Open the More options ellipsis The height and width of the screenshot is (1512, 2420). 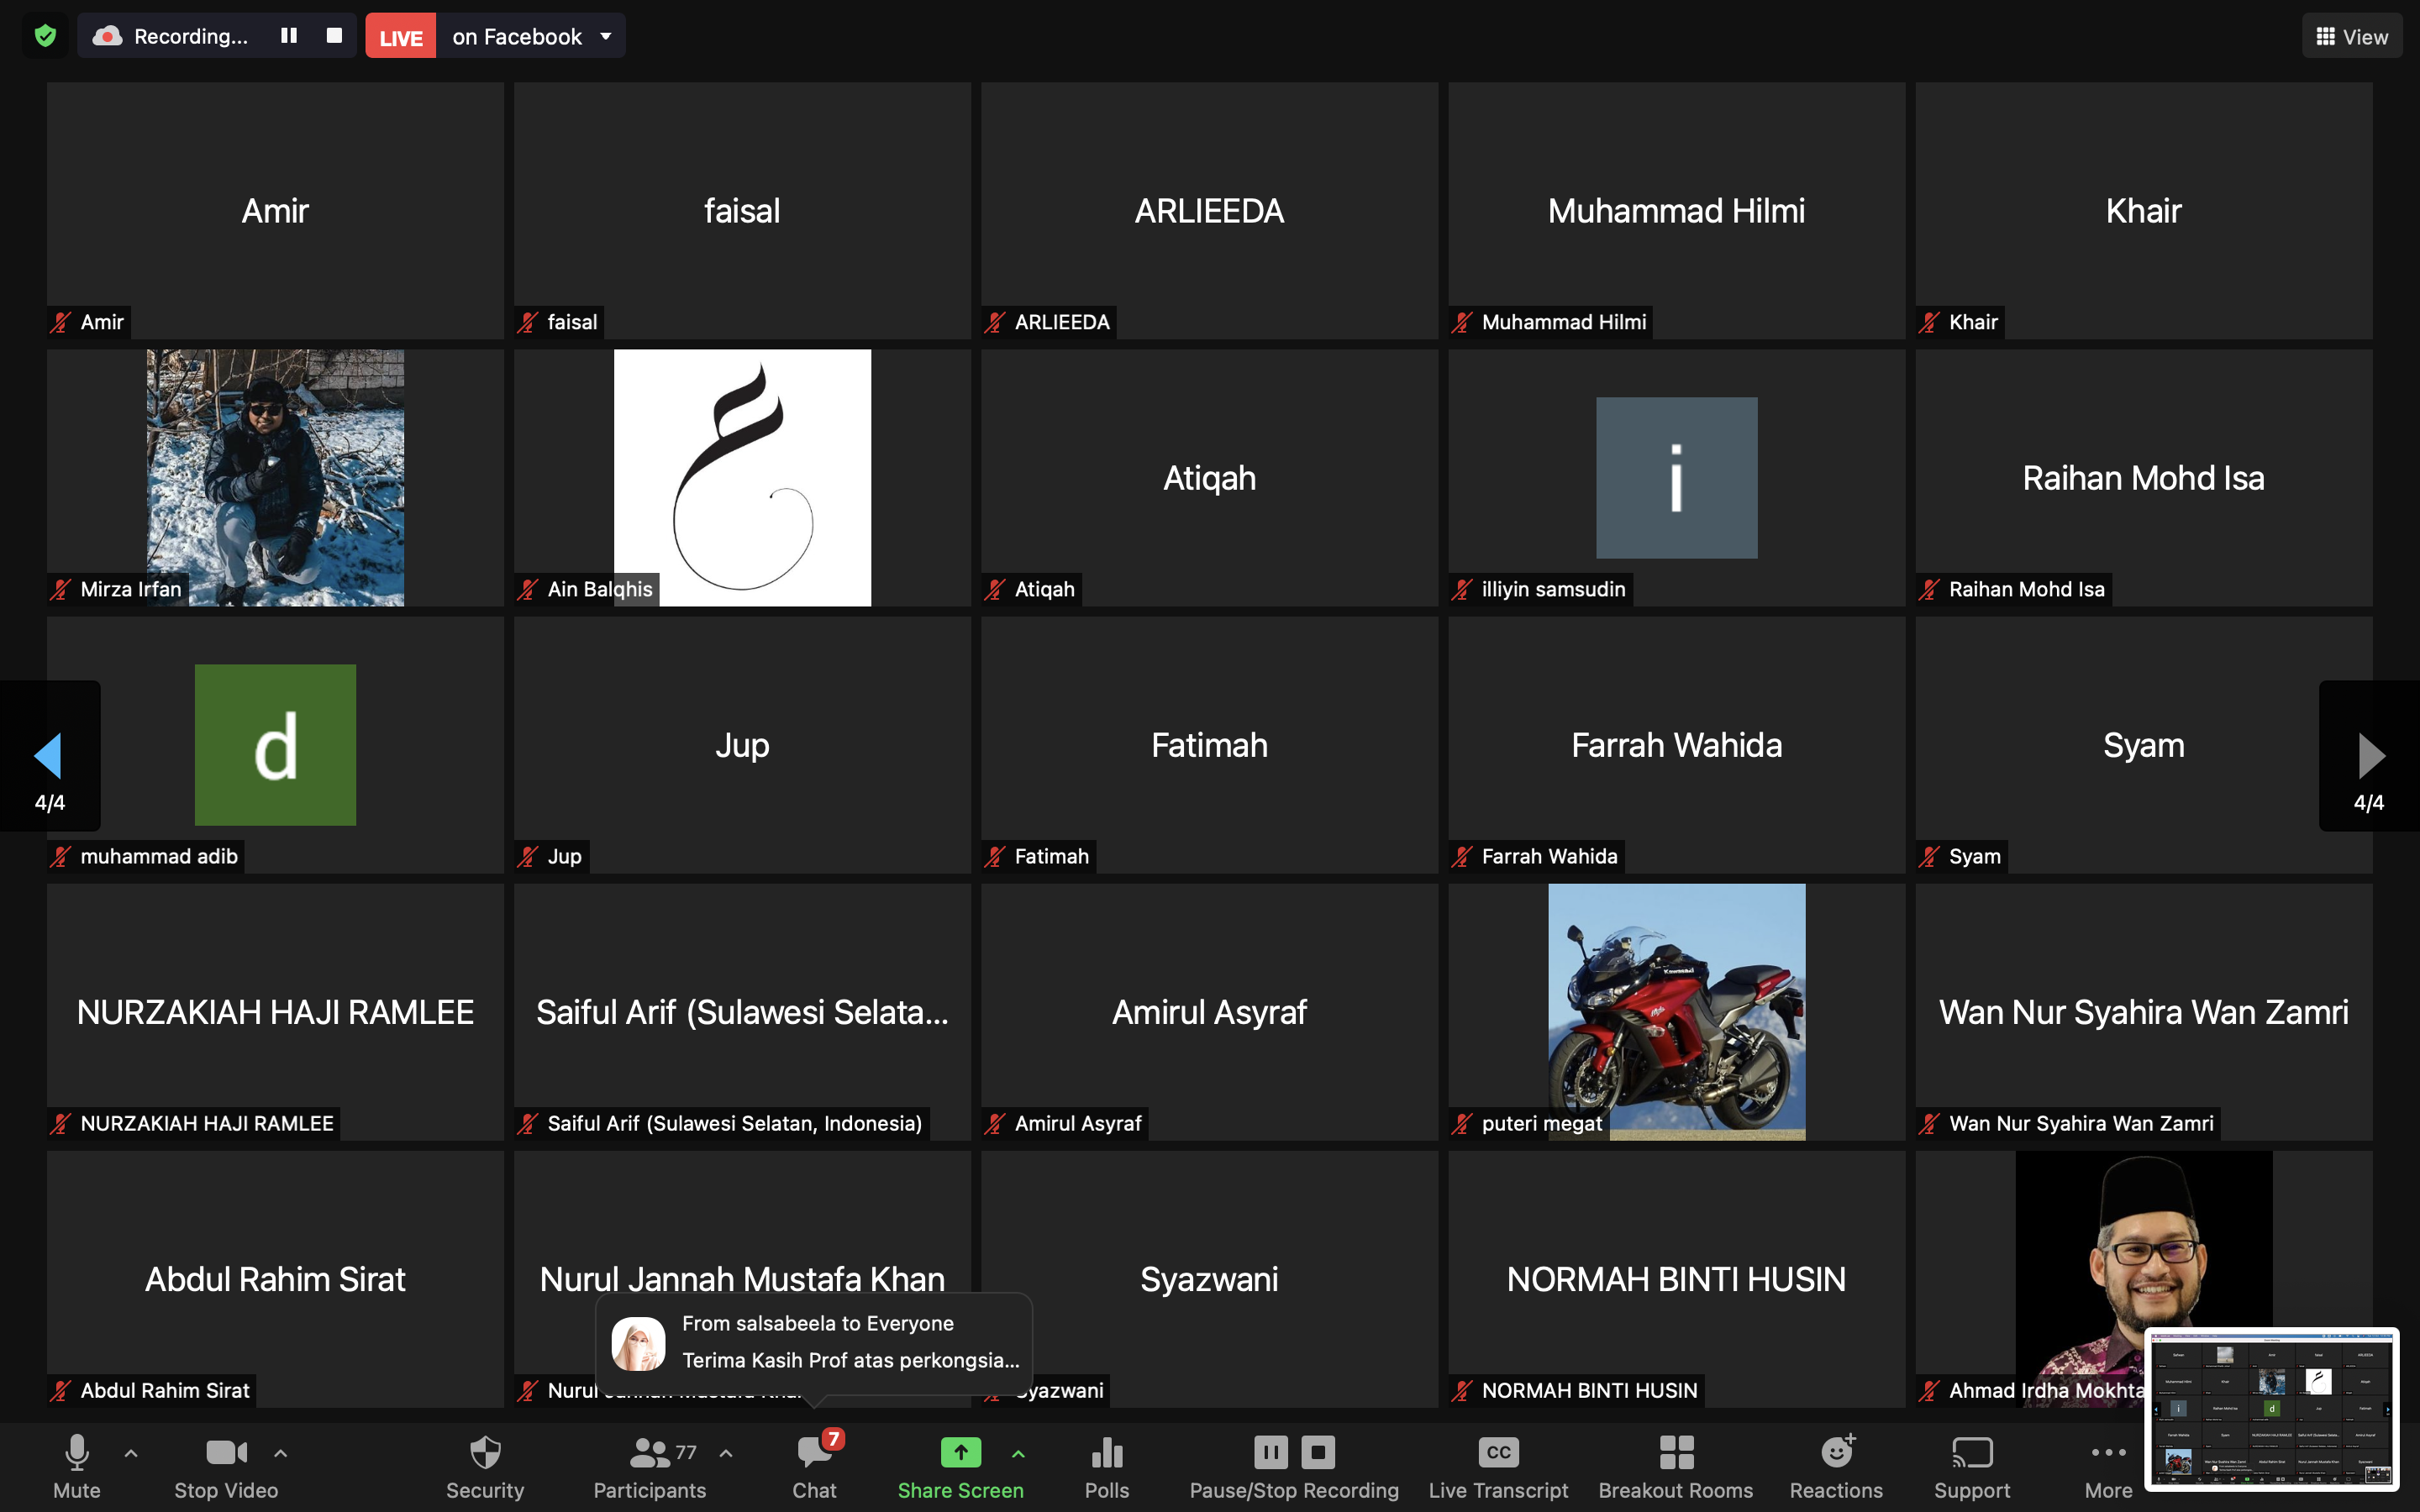coord(2108,1453)
